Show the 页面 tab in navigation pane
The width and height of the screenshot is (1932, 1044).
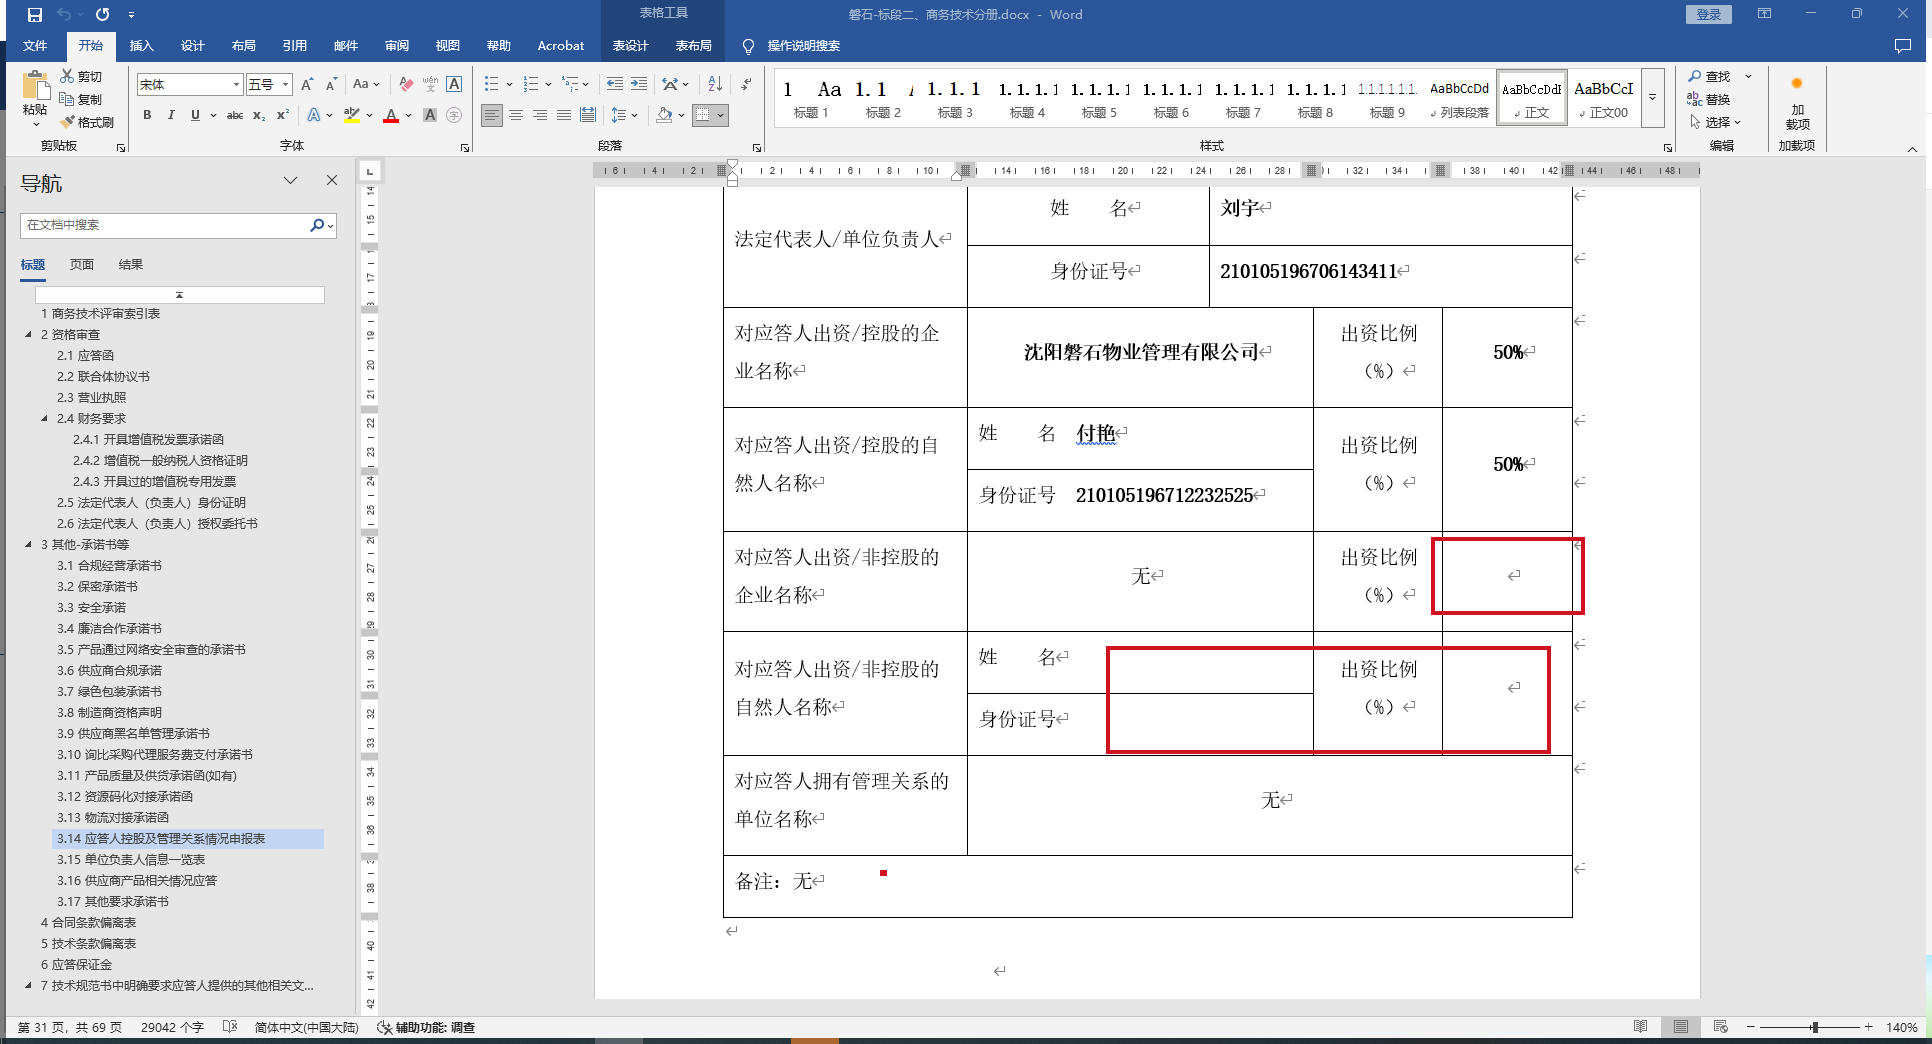coord(82,265)
